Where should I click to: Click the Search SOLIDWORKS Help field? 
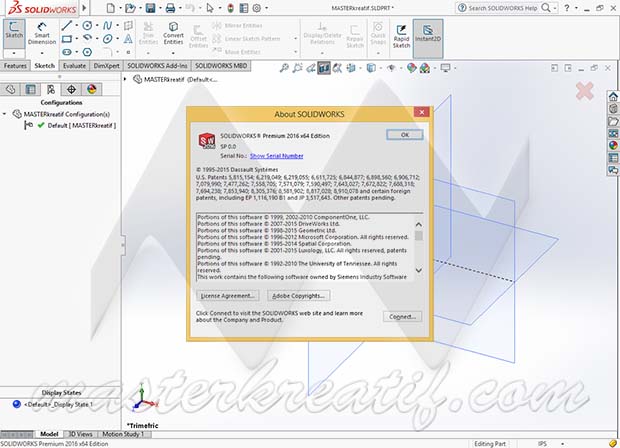502,8
